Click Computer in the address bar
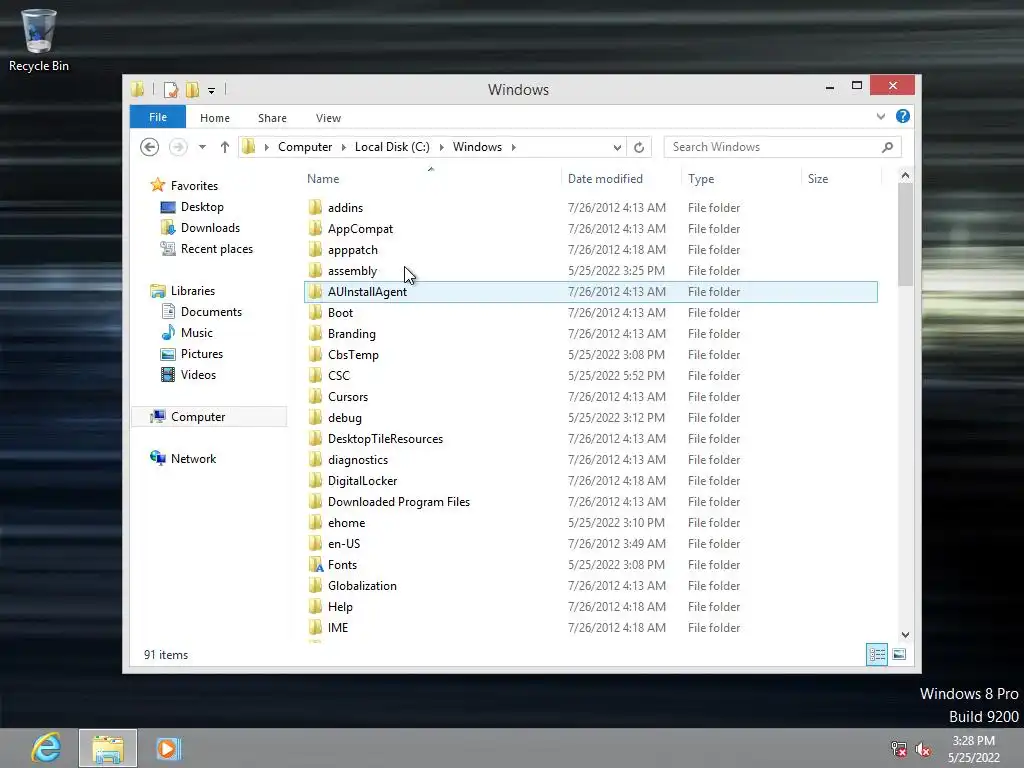The width and height of the screenshot is (1024, 768). (305, 147)
